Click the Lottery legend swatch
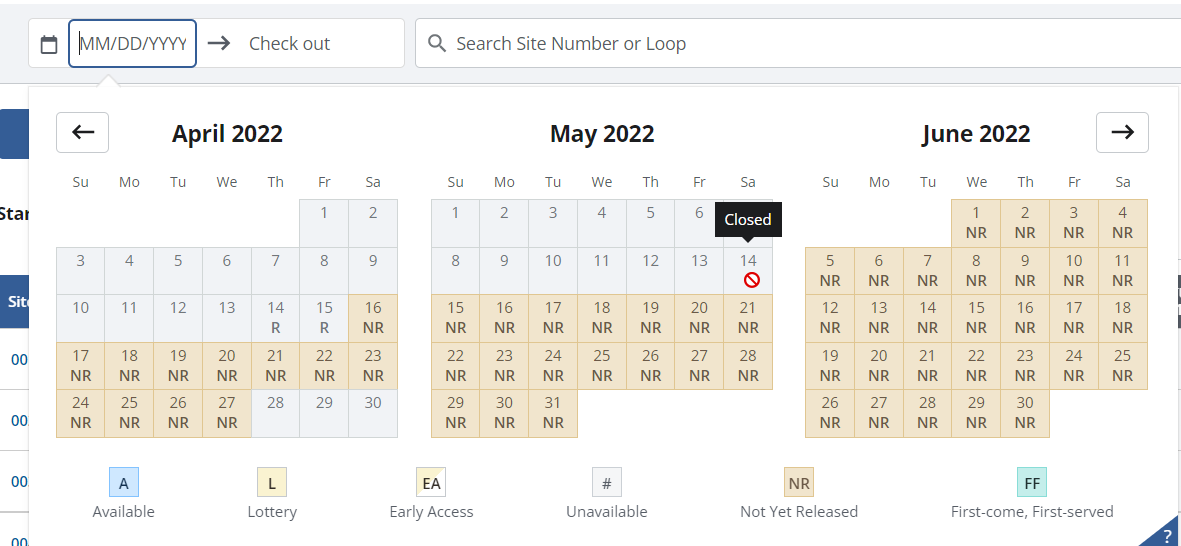 coord(272,483)
